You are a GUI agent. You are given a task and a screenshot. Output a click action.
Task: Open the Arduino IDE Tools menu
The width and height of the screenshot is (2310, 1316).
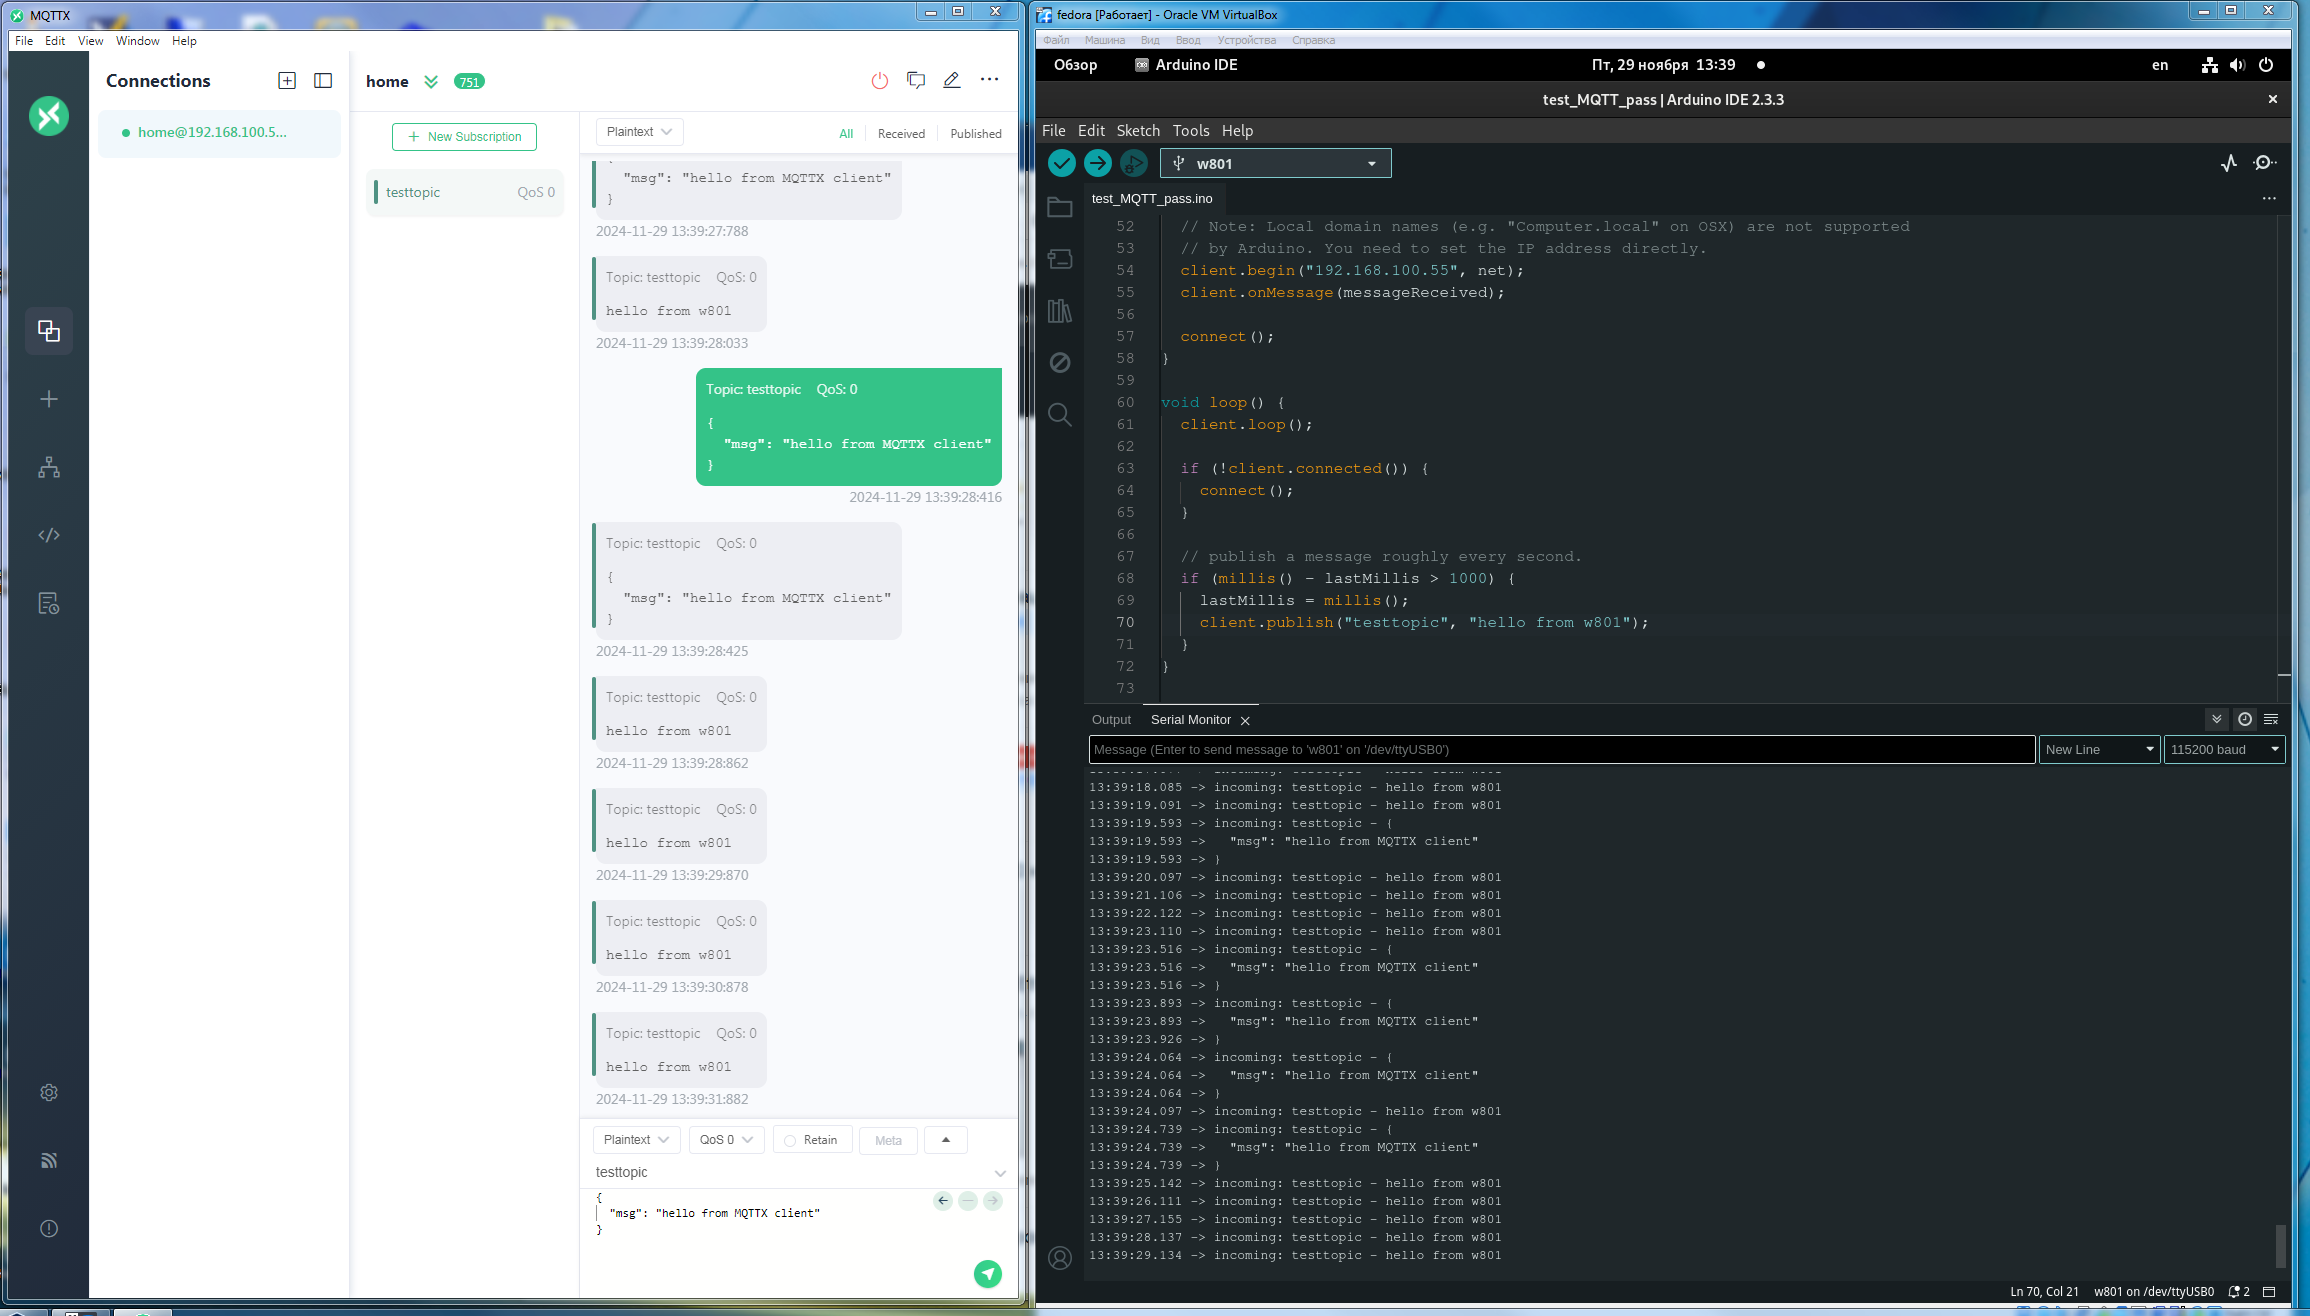pos(1191,131)
